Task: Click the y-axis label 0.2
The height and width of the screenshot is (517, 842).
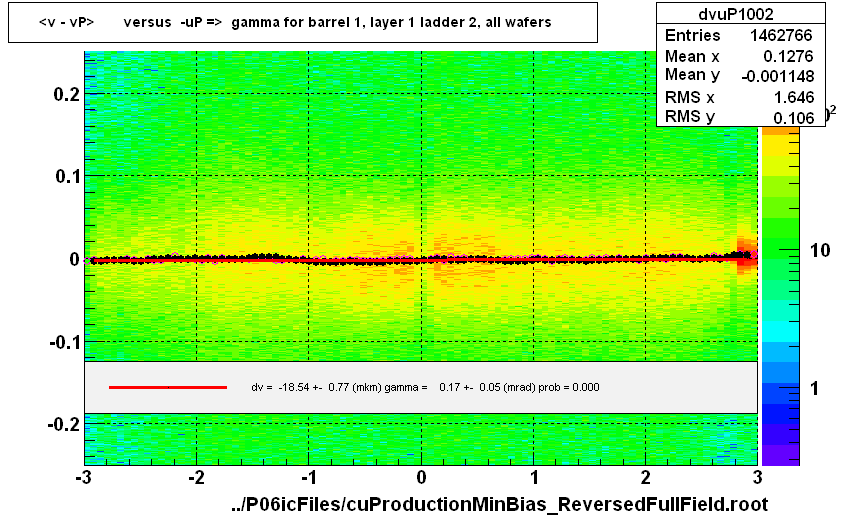Action: click(x=66, y=94)
